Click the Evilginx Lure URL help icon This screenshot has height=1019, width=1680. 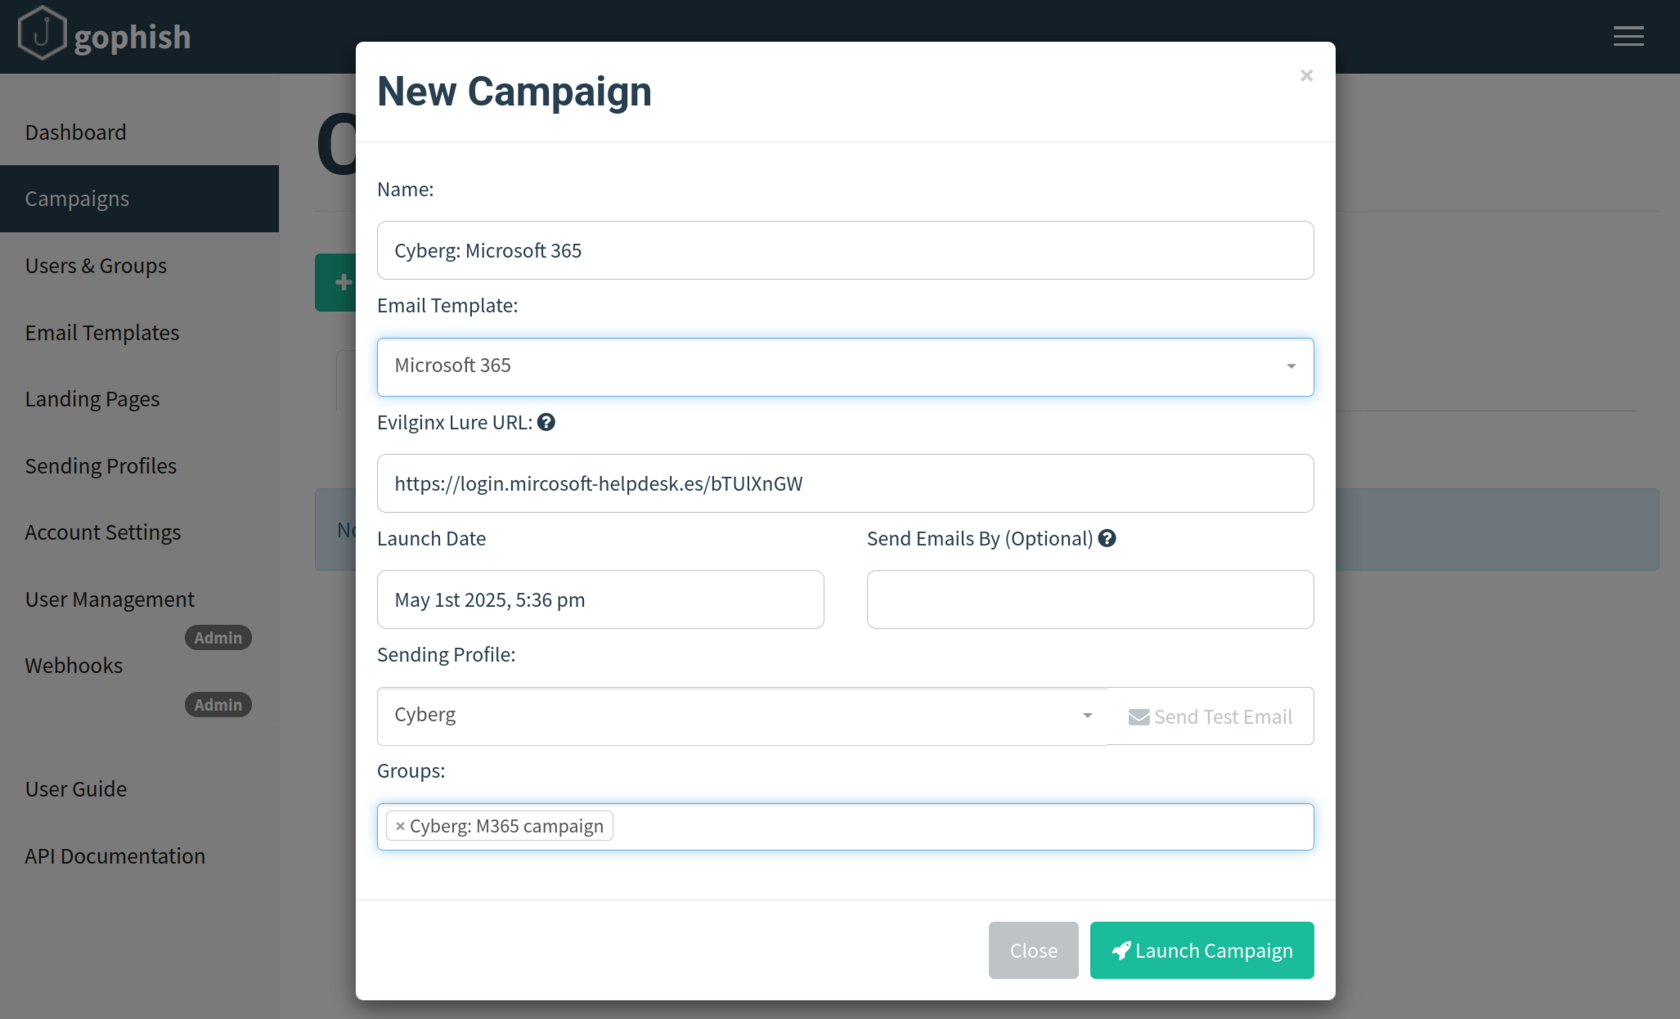(x=546, y=422)
